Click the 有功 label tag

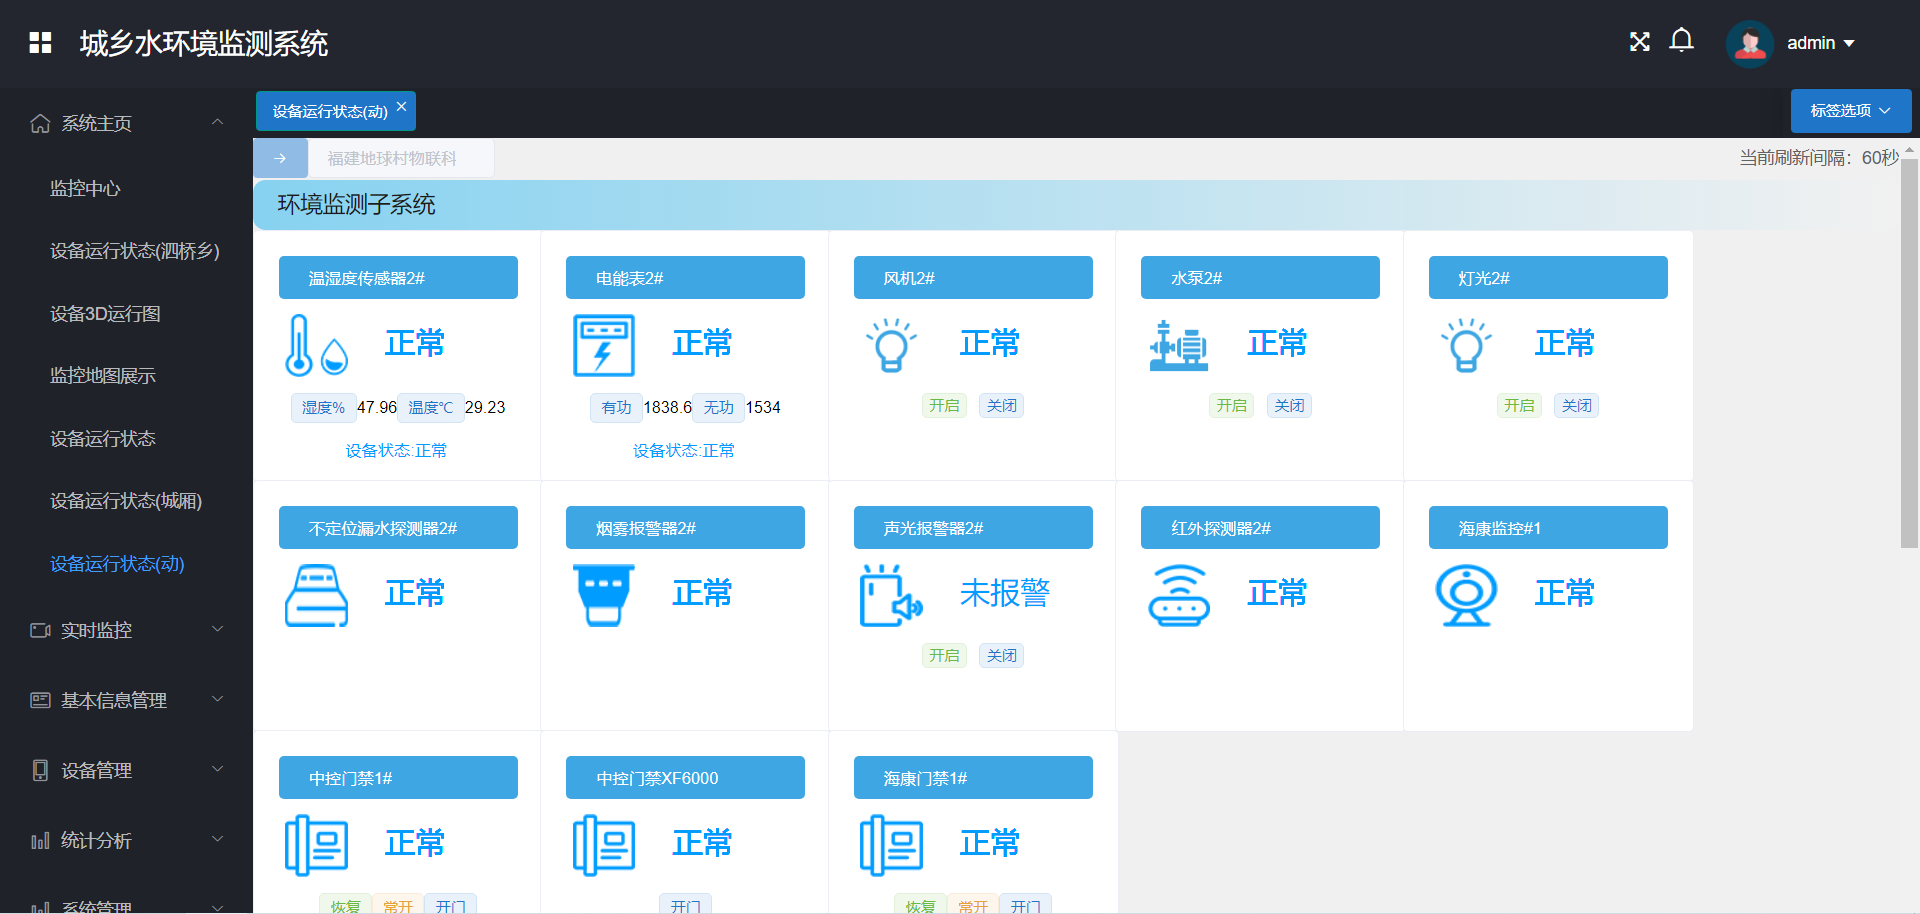[616, 407]
